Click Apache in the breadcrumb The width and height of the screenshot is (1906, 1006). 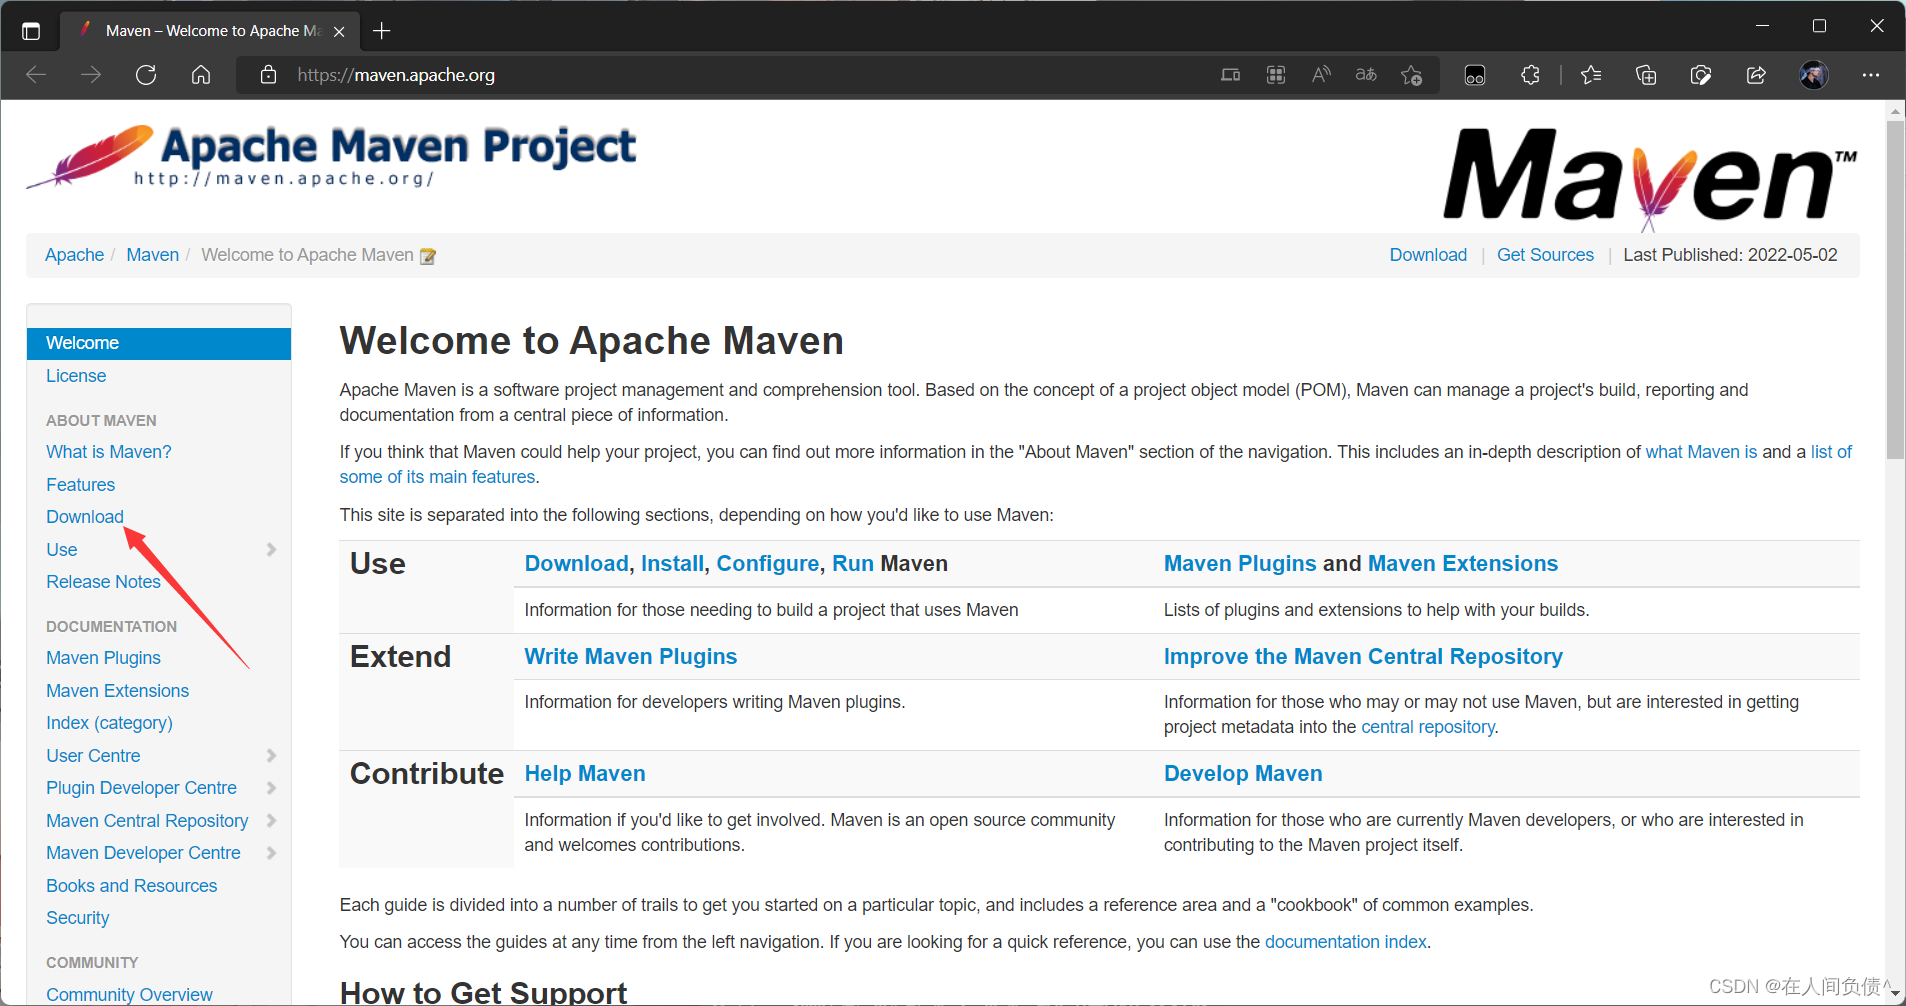(x=75, y=255)
